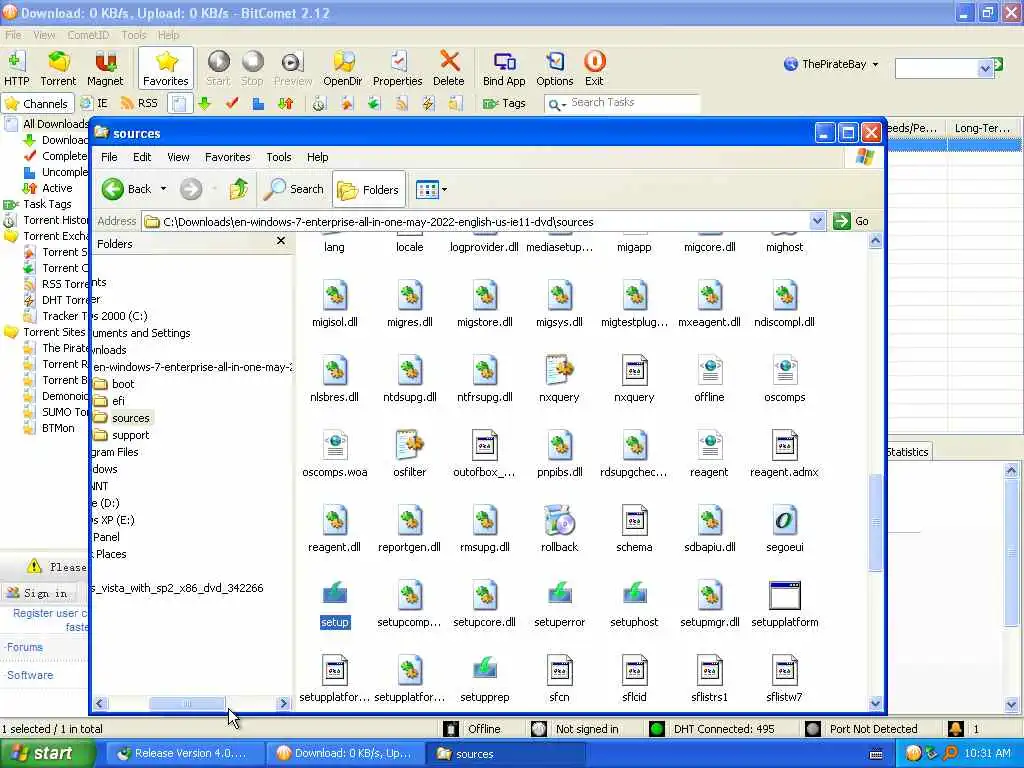This screenshot has width=1024, height=768.
Task: Open BitComet Options
Action: click(x=554, y=69)
